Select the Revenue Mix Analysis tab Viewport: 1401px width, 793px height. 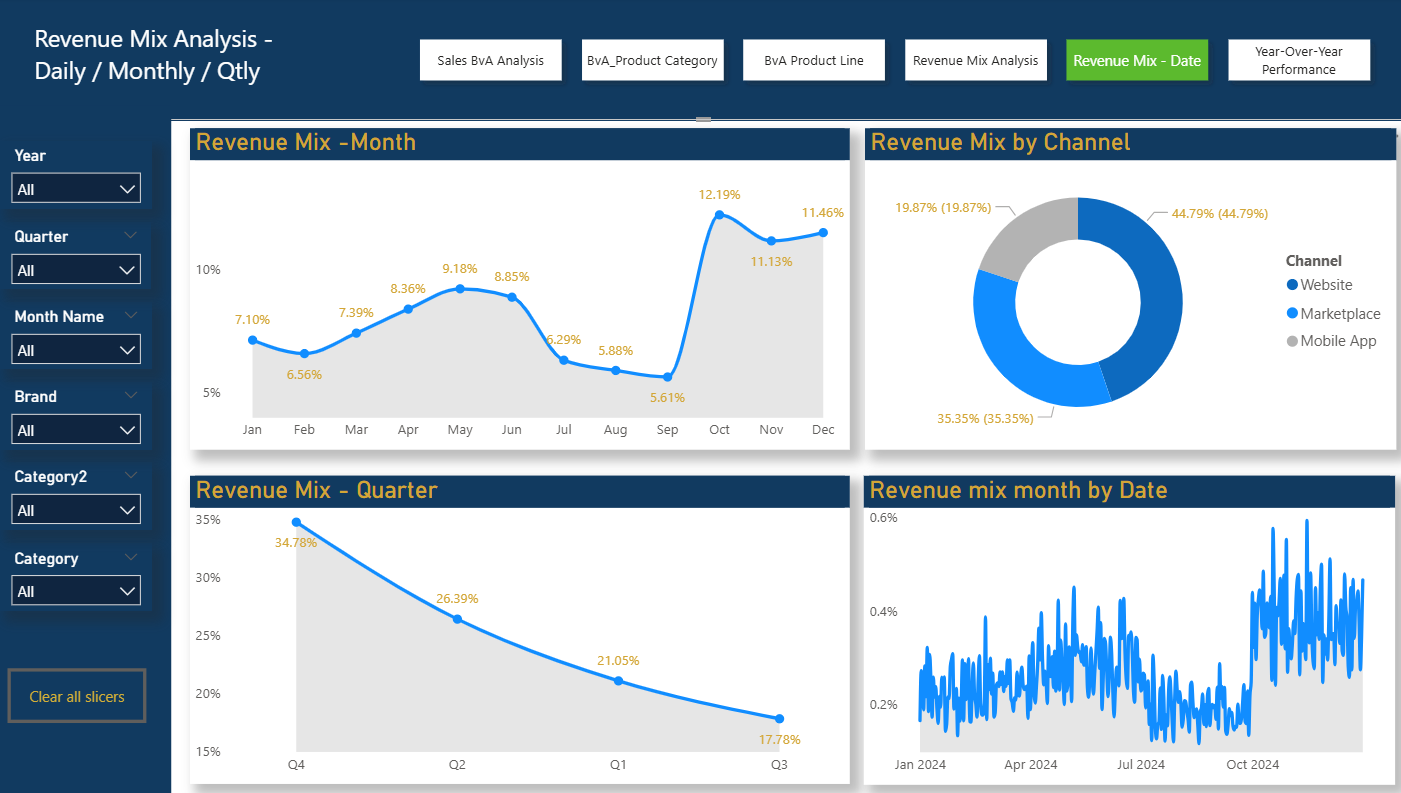tap(975, 59)
